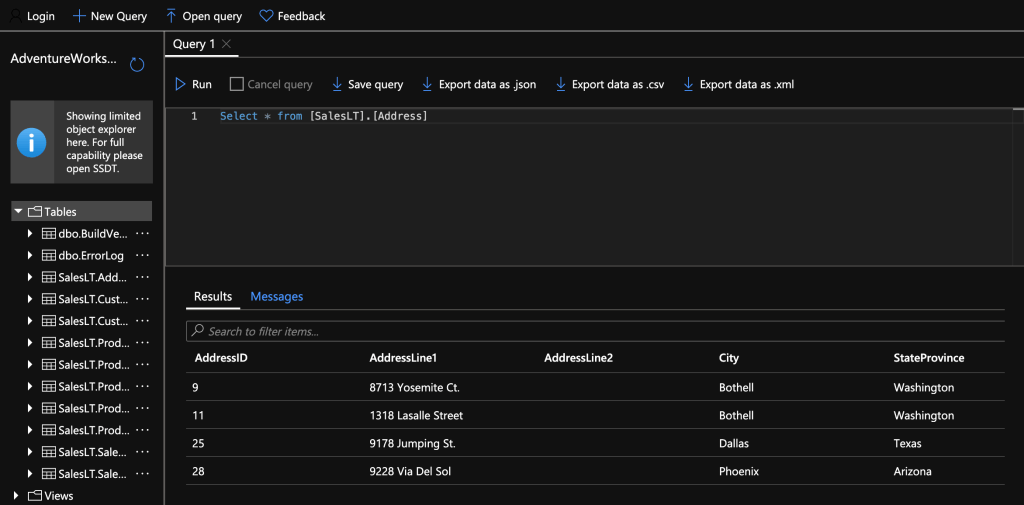Image resolution: width=1024 pixels, height=505 pixels.
Task: Open a New Query
Action: [x=110, y=16]
